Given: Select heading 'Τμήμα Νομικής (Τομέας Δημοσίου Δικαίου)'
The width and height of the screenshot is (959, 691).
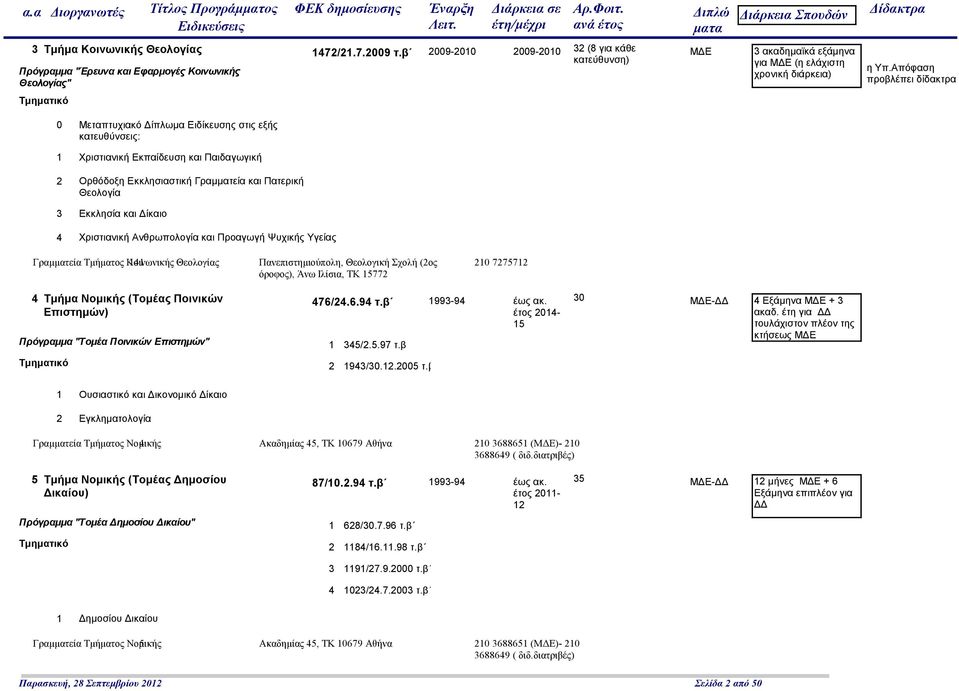Looking at the screenshot, I should click(x=135, y=486).
